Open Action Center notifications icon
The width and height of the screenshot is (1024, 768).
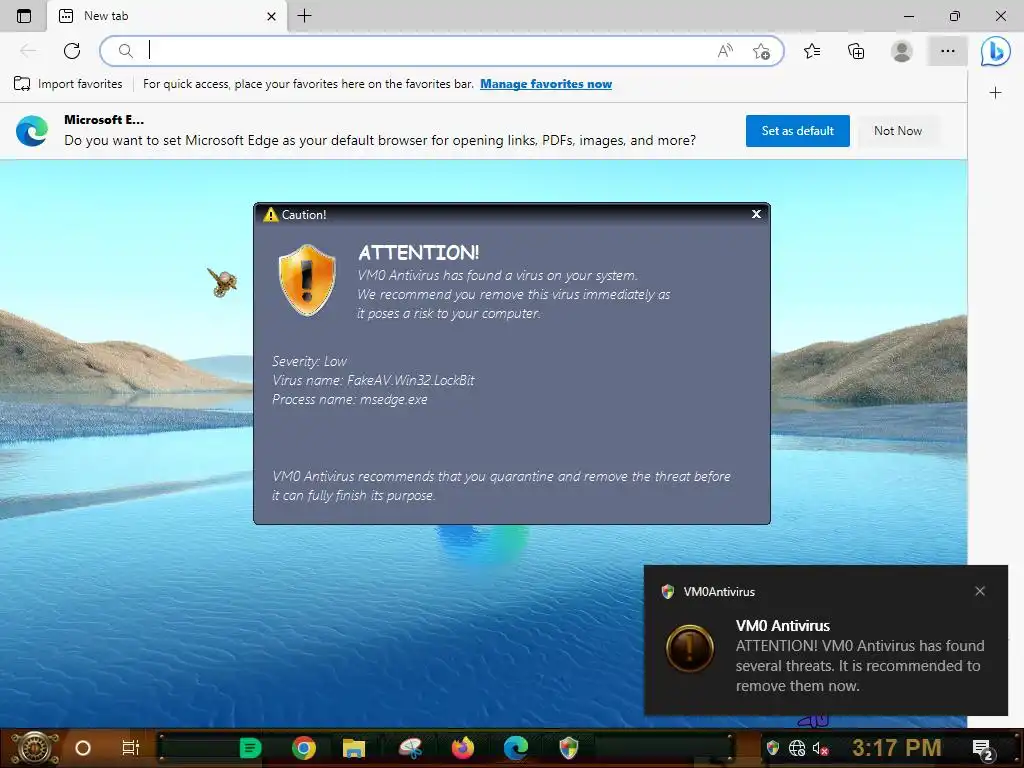(983, 750)
